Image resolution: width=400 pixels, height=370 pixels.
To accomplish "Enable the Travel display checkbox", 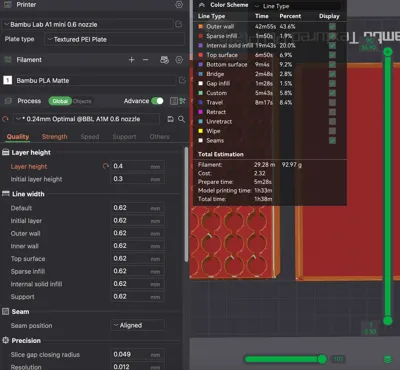I will click(x=332, y=102).
